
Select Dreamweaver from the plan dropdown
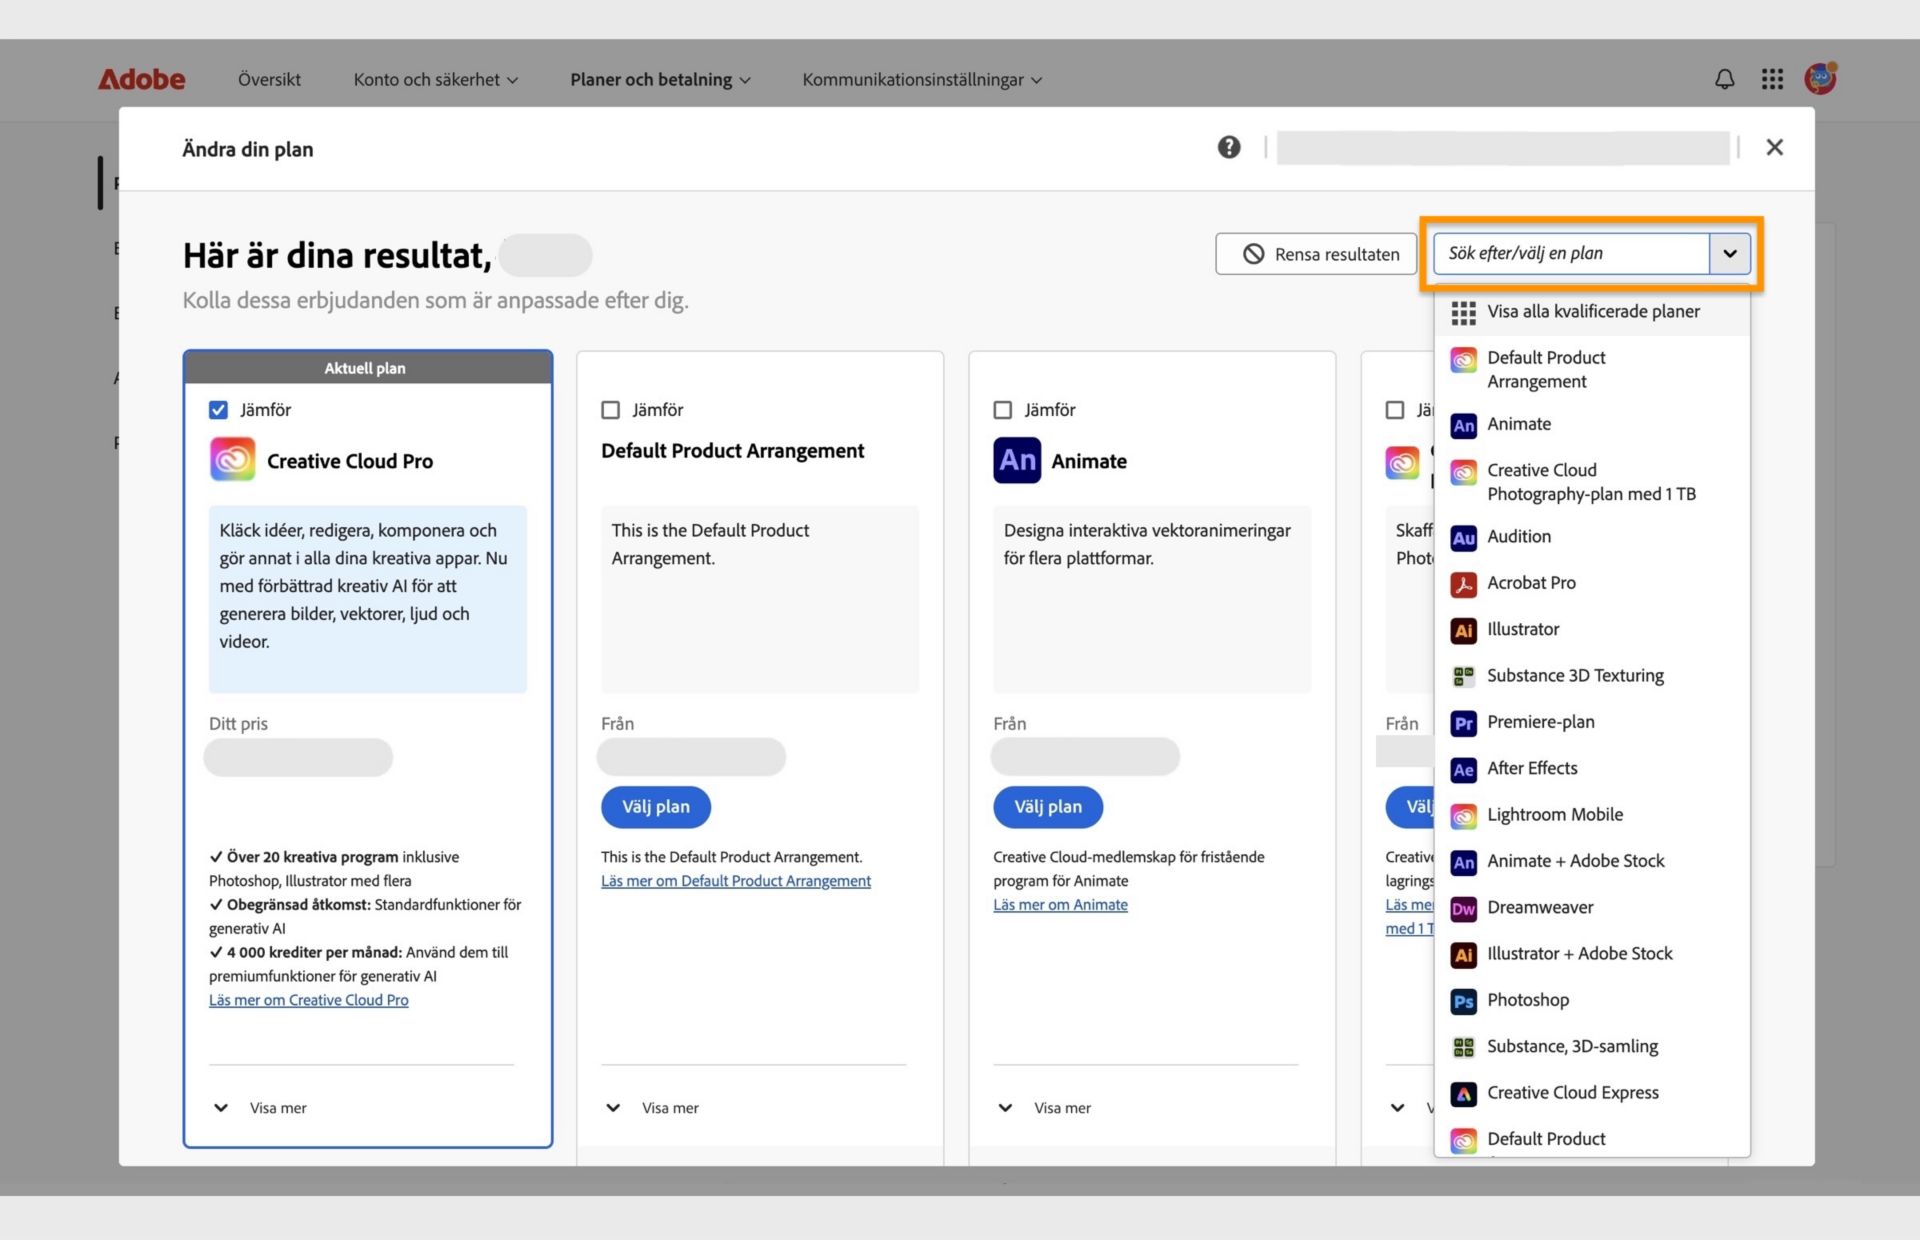(x=1539, y=908)
